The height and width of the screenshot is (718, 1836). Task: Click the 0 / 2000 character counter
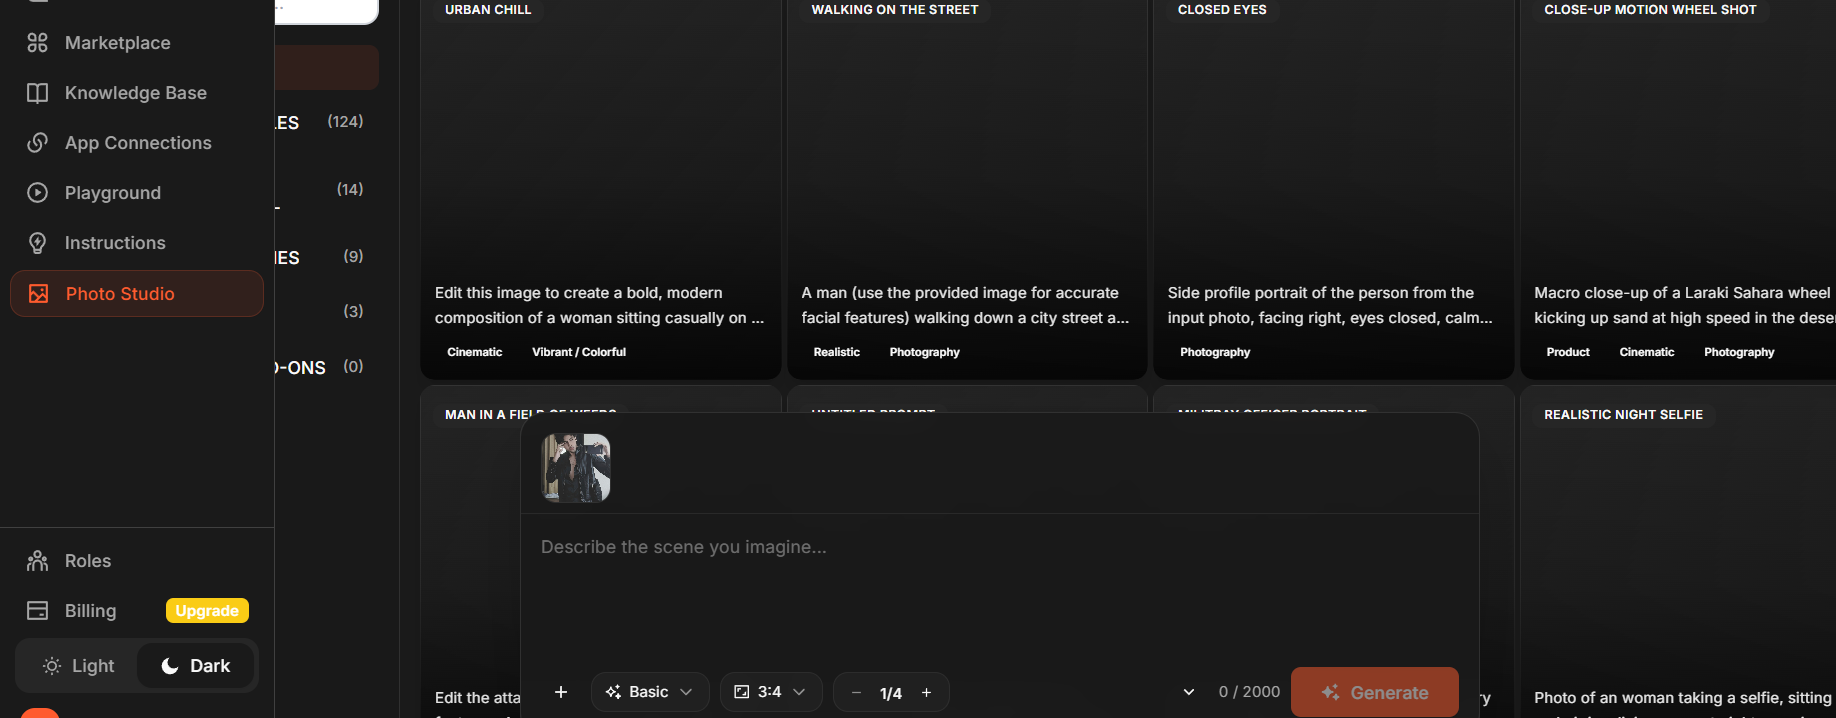[1249, 692]
